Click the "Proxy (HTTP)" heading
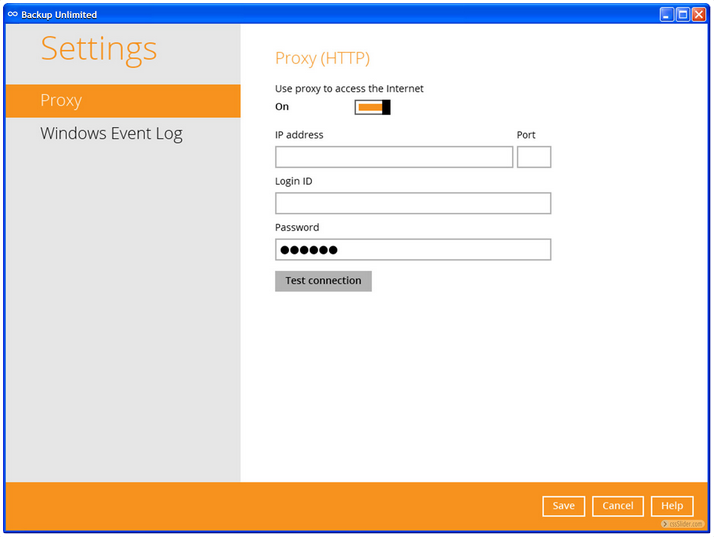The width and height of the screenshot is (714, 537). (x=322, y=58)
